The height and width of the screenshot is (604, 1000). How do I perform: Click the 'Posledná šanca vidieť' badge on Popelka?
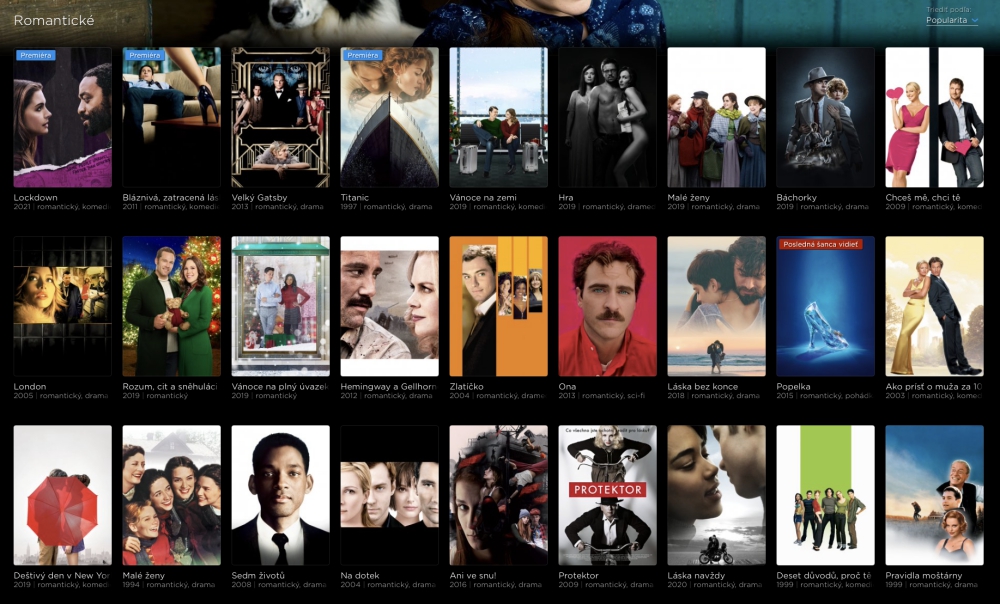pos(820,244)
